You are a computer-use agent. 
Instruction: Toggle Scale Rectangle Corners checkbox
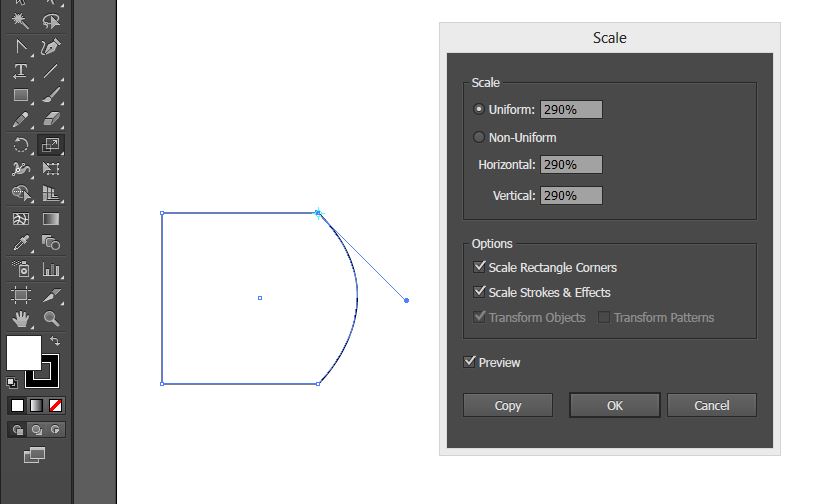point(480,267)
